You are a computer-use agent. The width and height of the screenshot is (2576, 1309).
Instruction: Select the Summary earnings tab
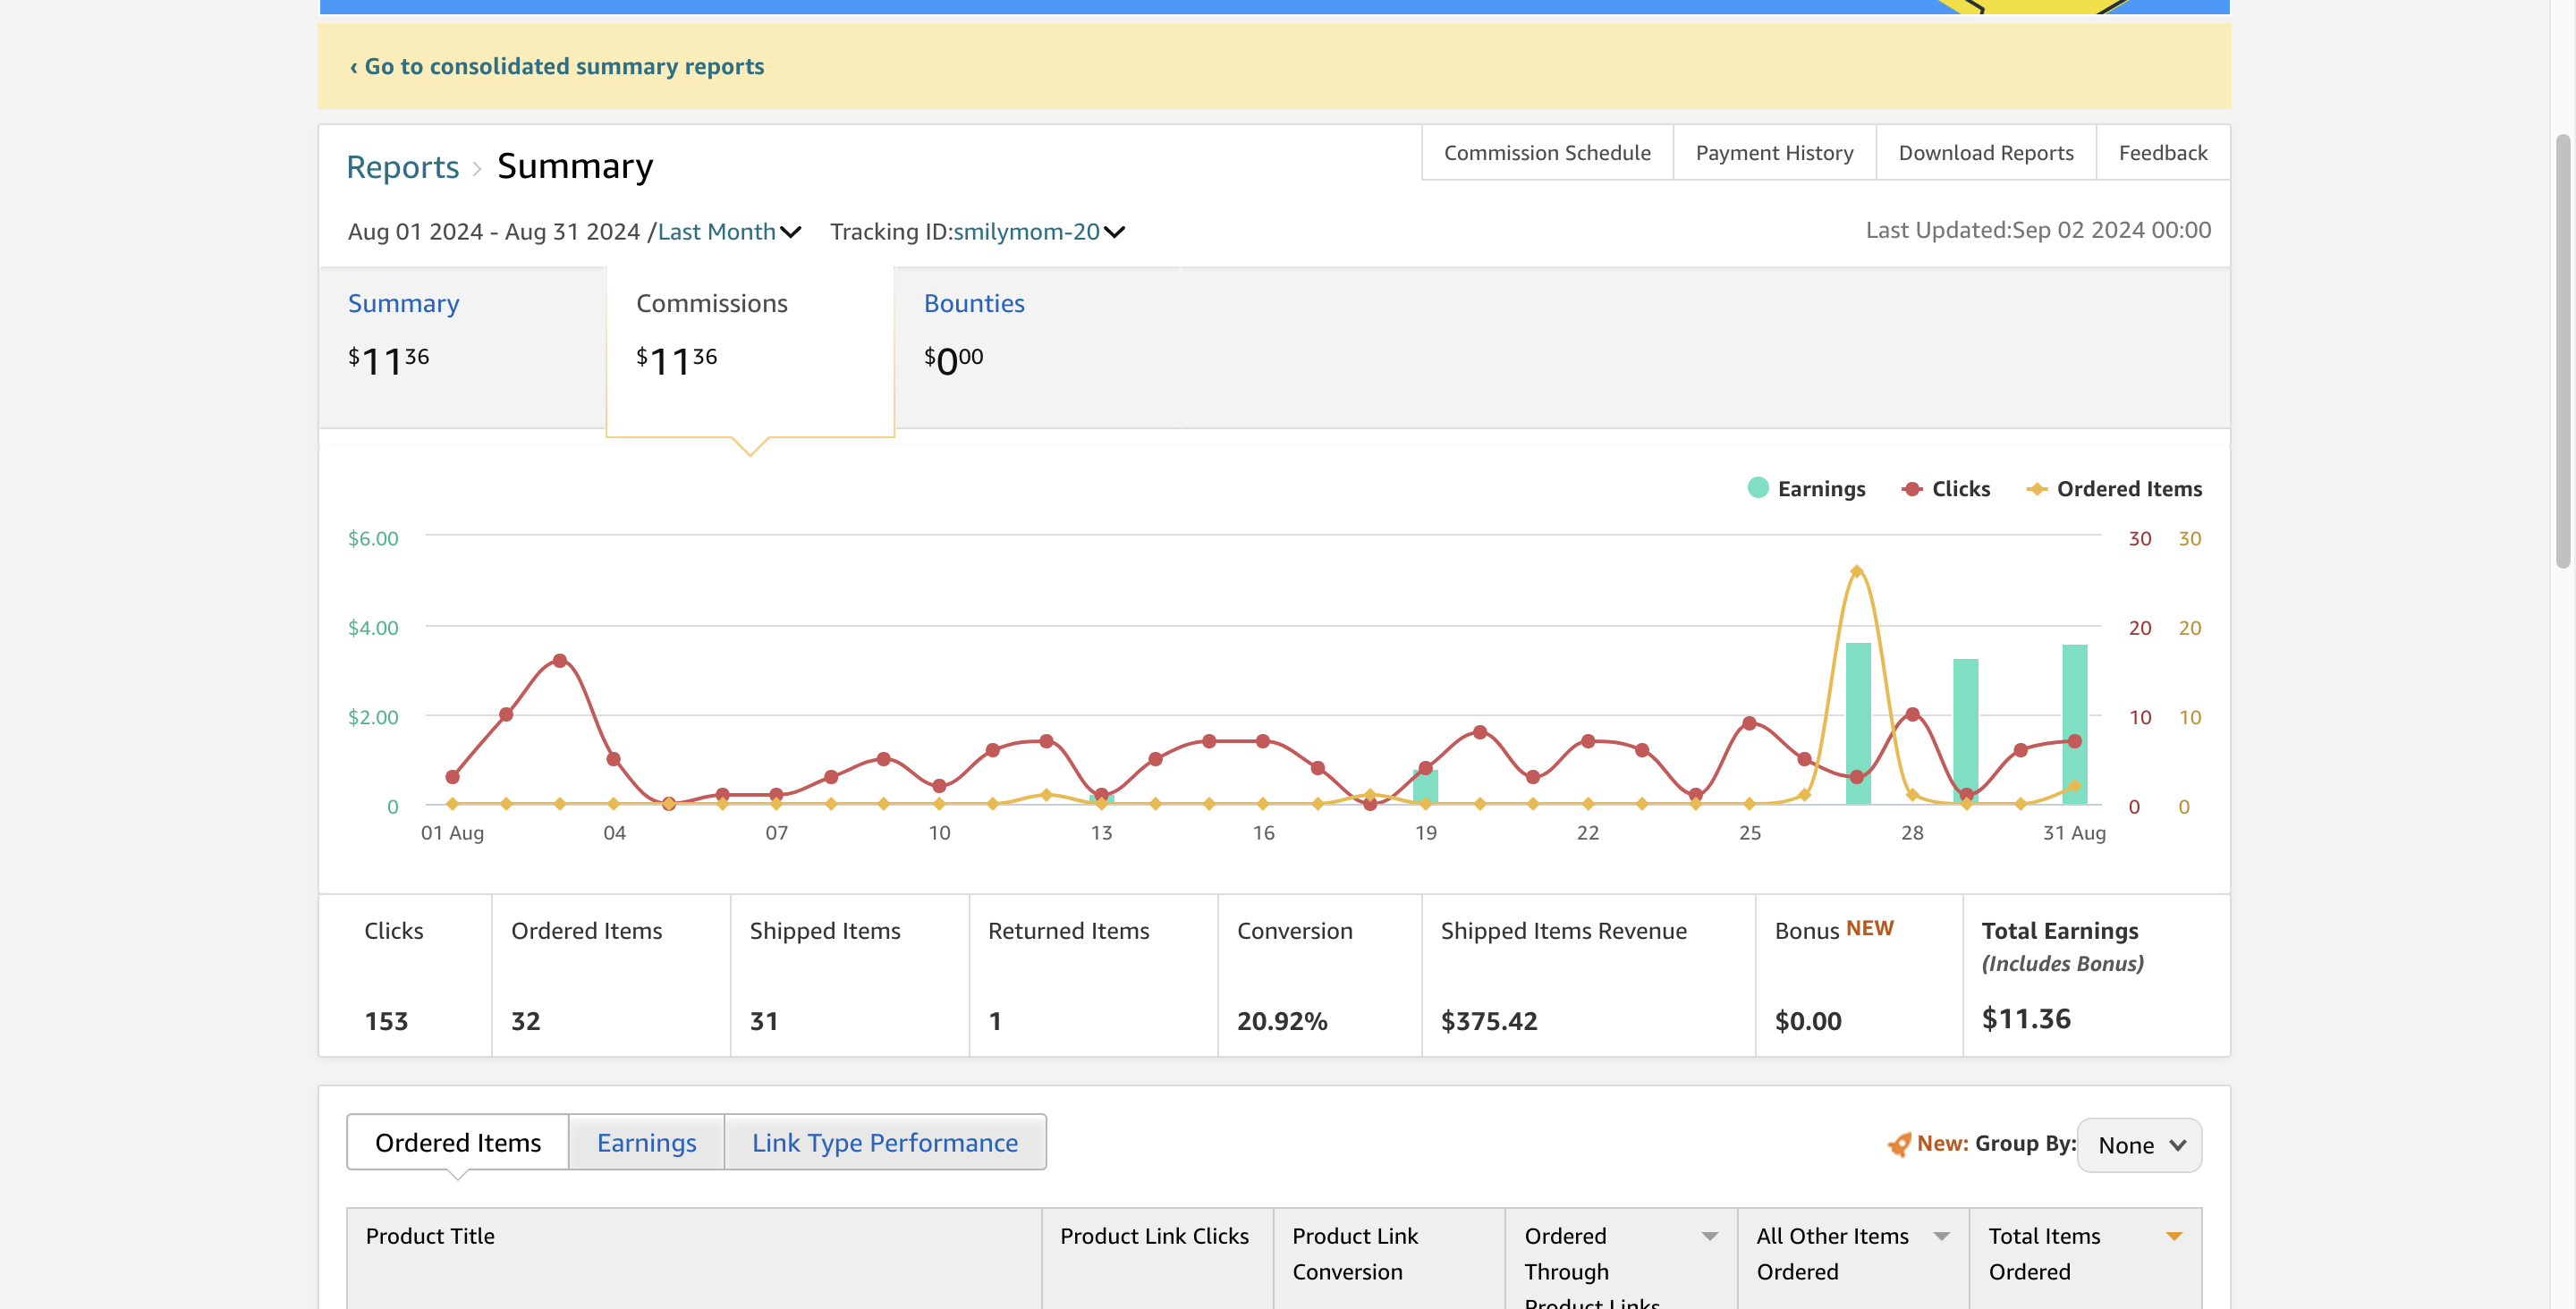[x=462, y=347]
